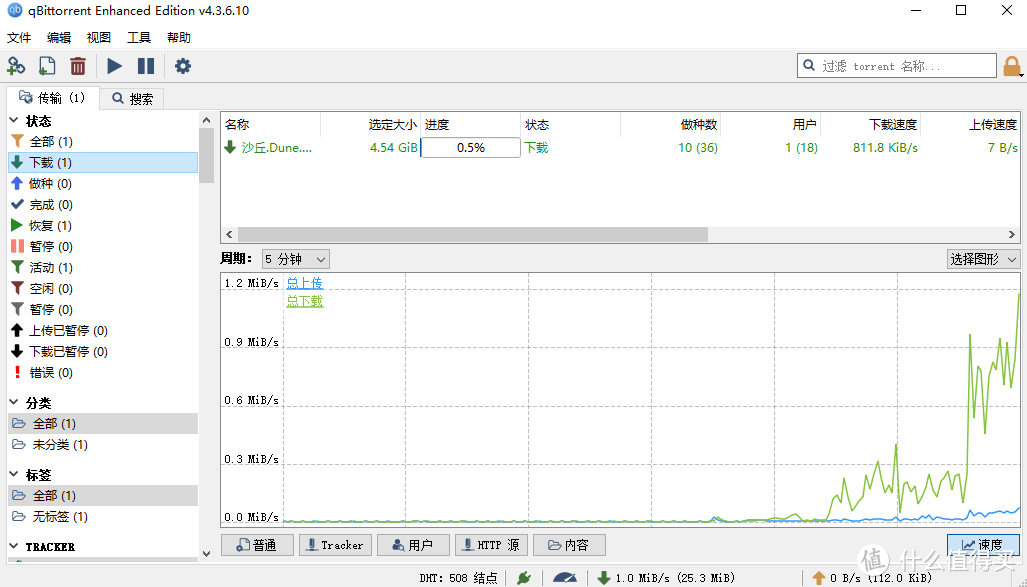Open the 选择图形 graph selector
This screenshot has width=1027, height=587.
(983, 258)
